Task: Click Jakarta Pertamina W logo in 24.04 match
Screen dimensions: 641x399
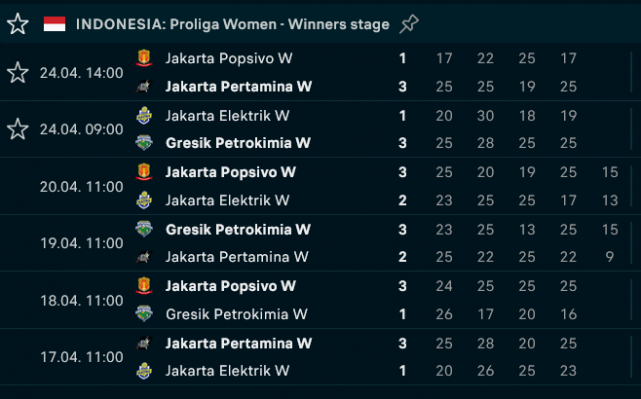Action: (x=144, y=86)
